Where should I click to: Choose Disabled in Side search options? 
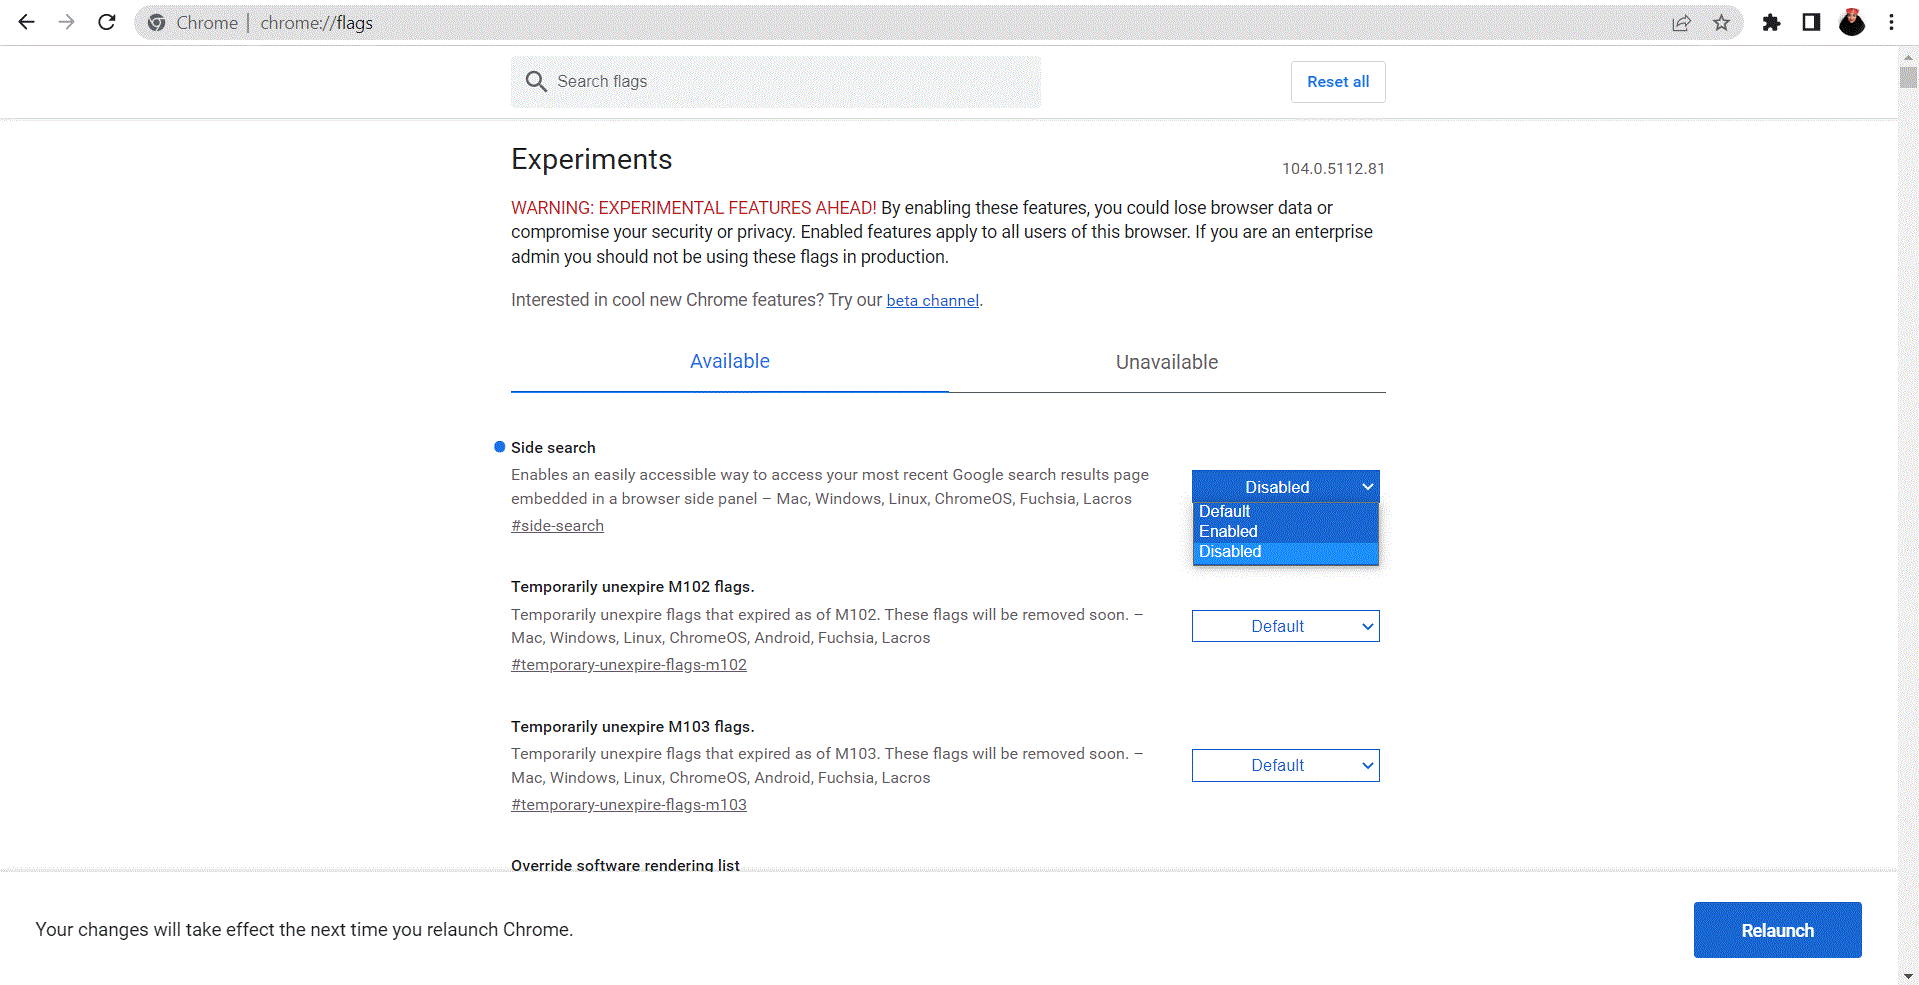click(x=1285, y=552)
